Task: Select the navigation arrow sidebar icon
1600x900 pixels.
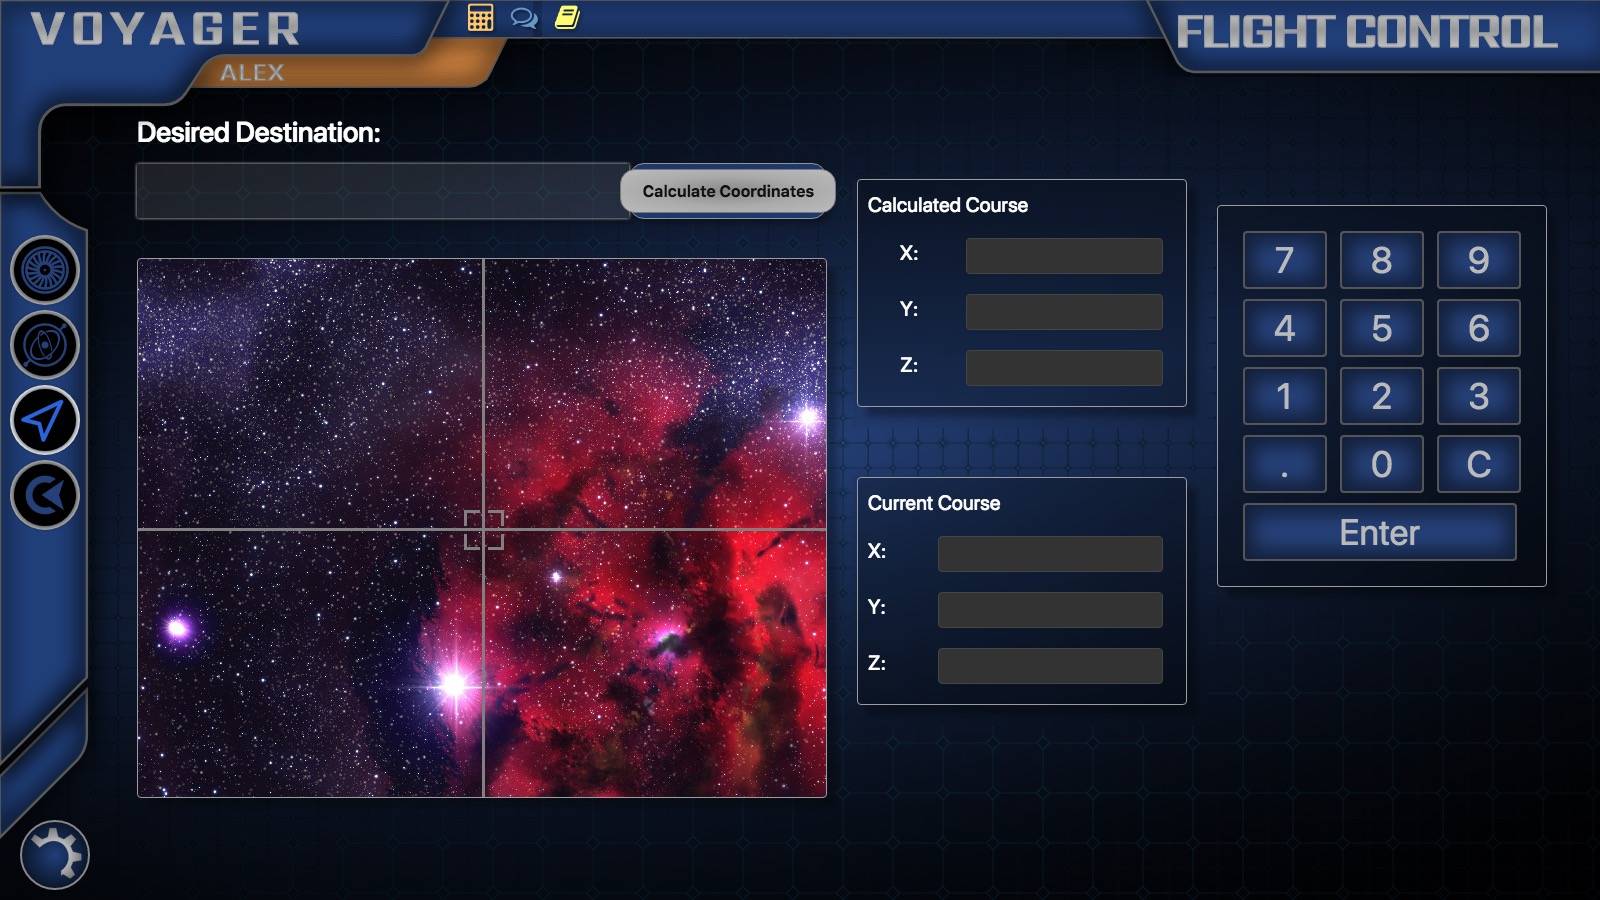Action: 45,420
